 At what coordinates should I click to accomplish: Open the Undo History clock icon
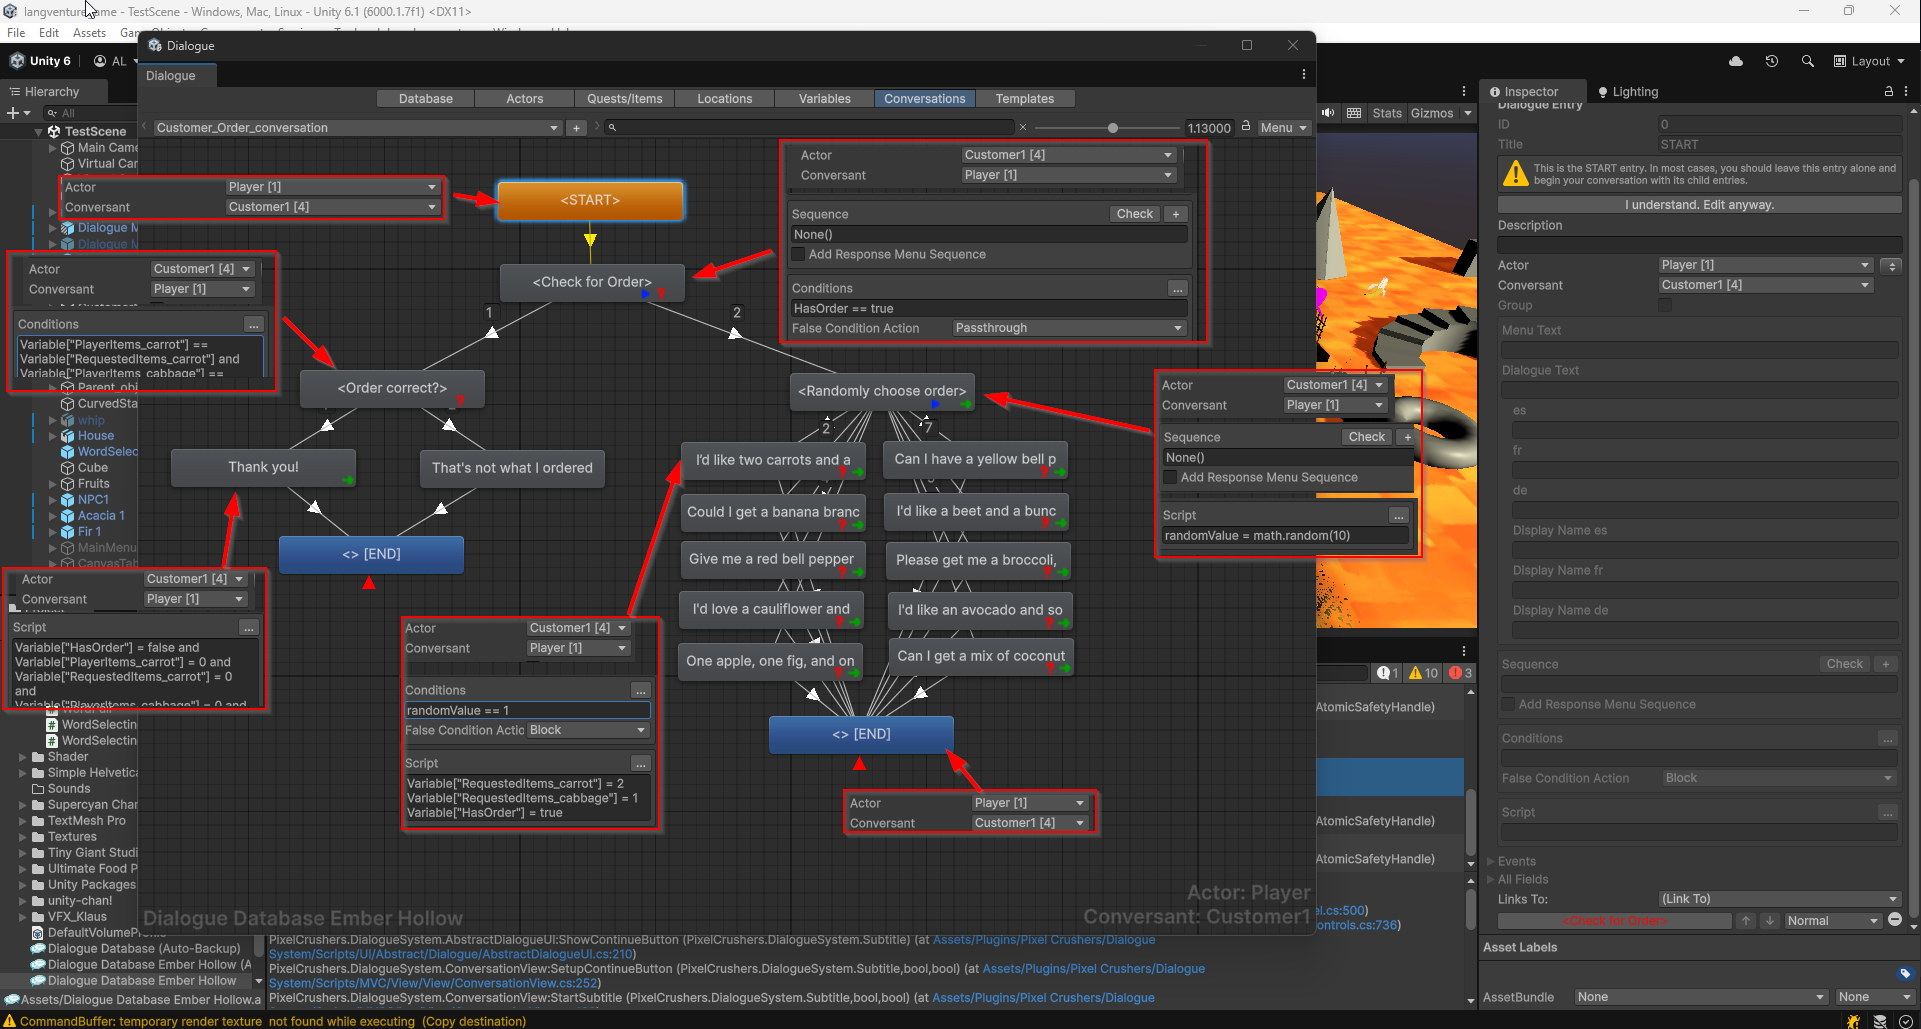click(x=1772, y=61)
